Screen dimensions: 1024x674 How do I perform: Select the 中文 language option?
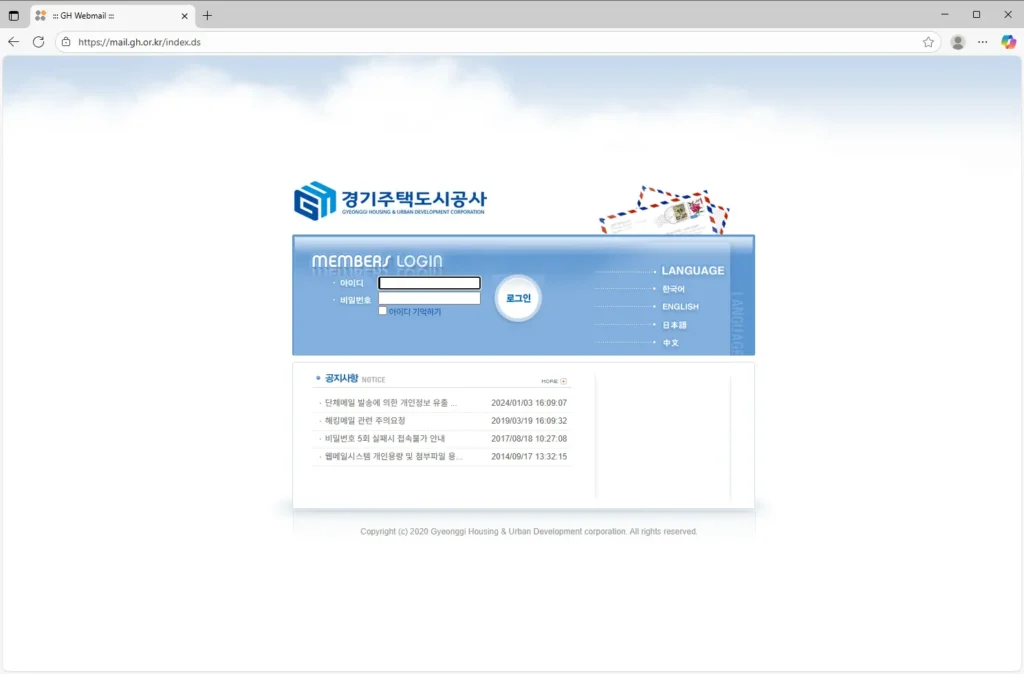tap(673, 342)
